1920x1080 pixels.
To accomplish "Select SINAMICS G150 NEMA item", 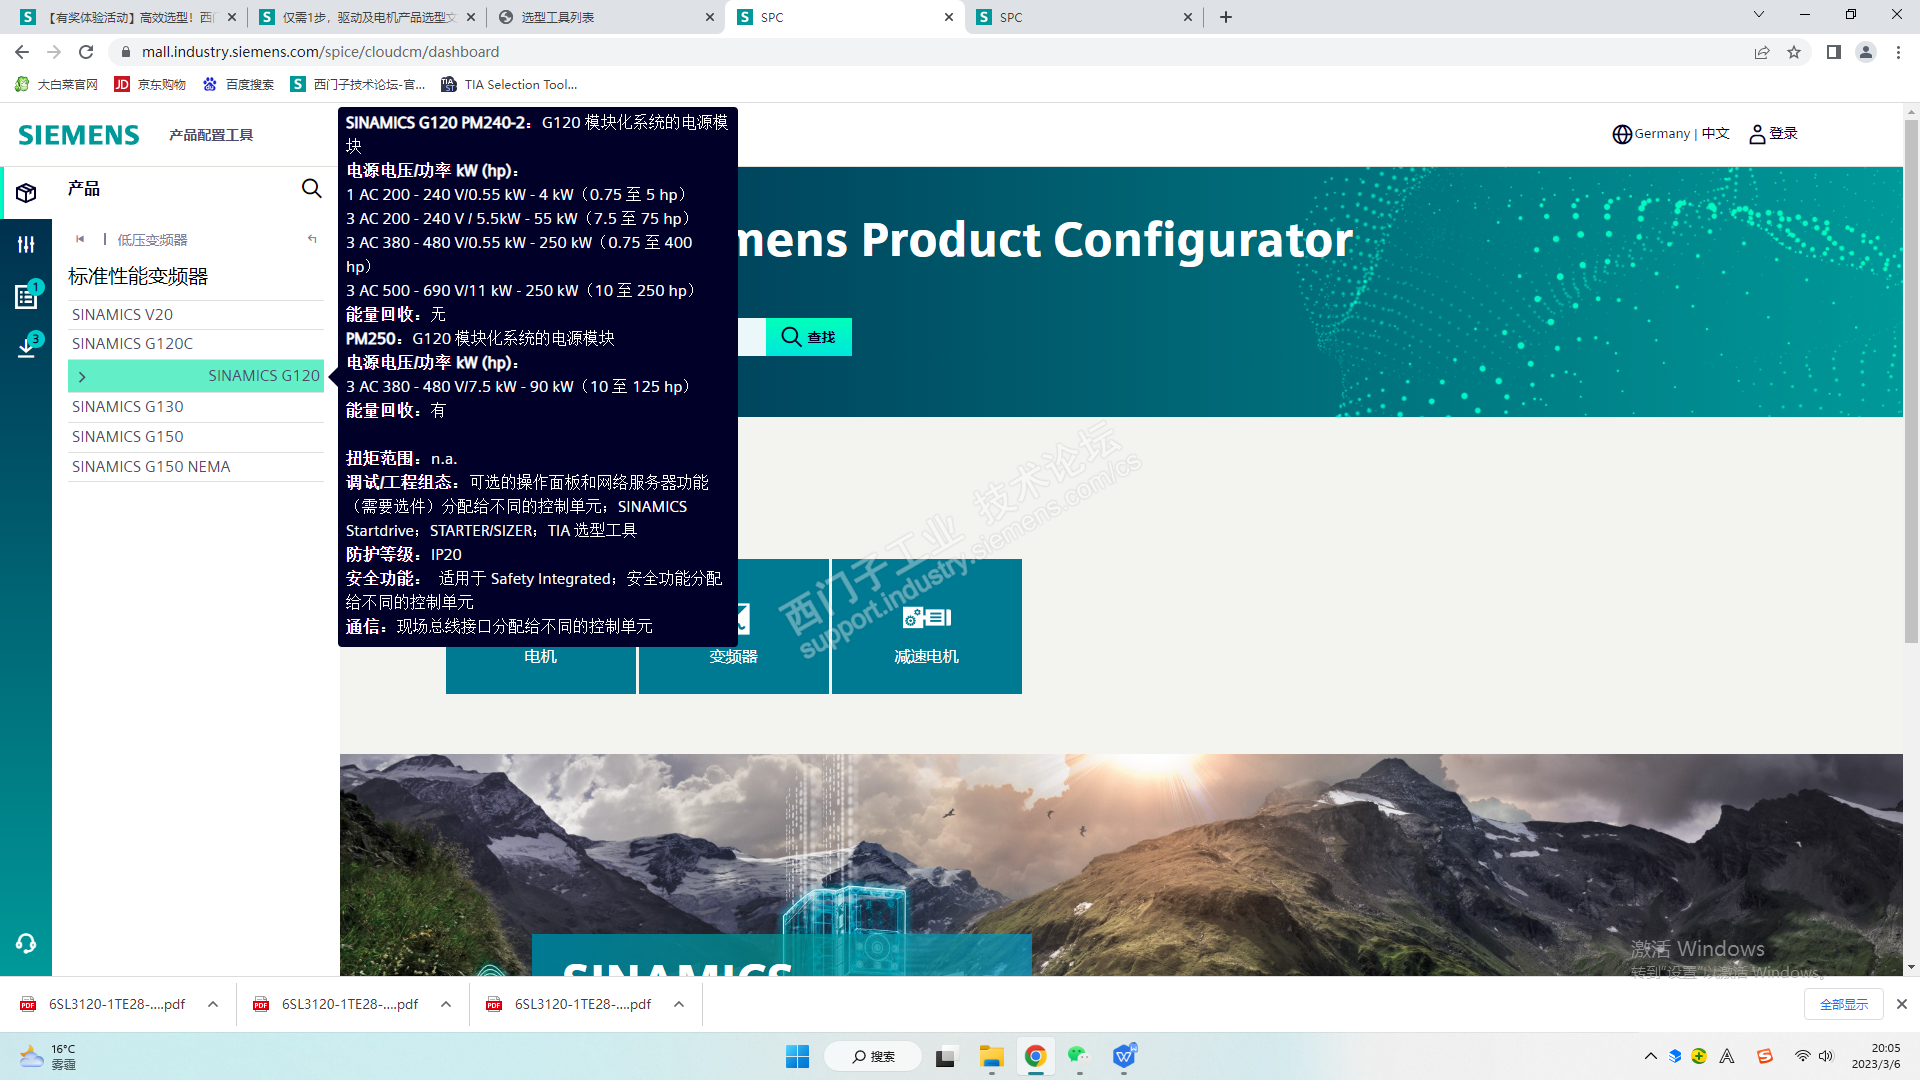I will click(151, 467).
